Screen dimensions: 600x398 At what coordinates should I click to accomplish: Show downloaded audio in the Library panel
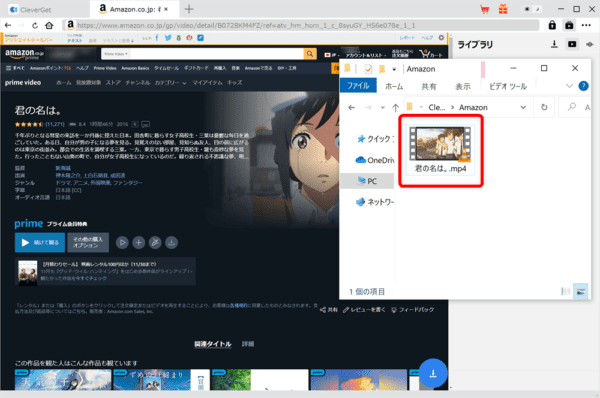590,44
